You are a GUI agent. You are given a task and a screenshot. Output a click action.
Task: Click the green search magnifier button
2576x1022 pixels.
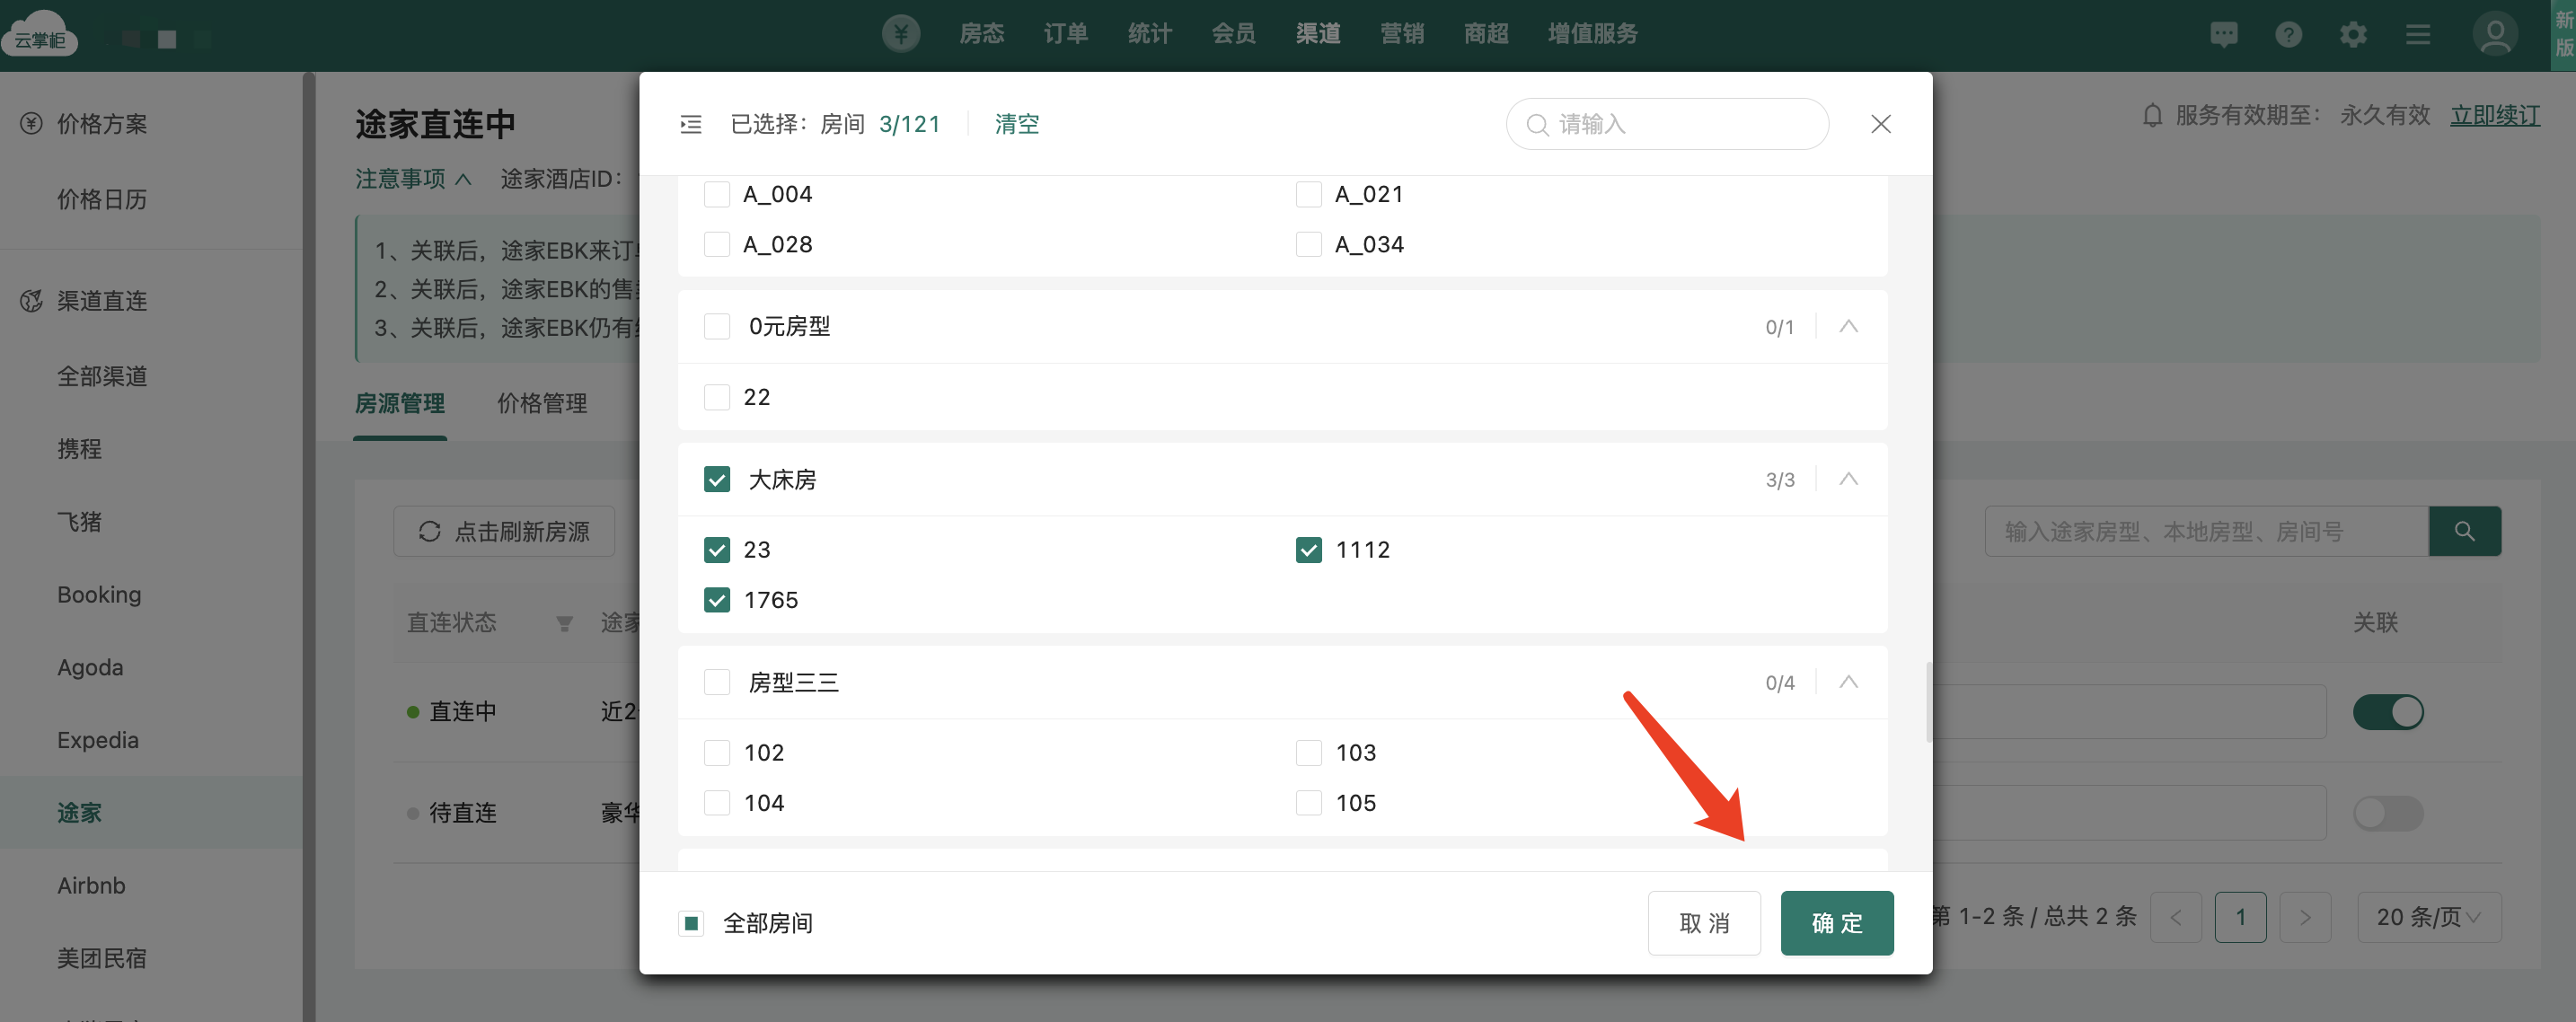[x=2464, y=531]
